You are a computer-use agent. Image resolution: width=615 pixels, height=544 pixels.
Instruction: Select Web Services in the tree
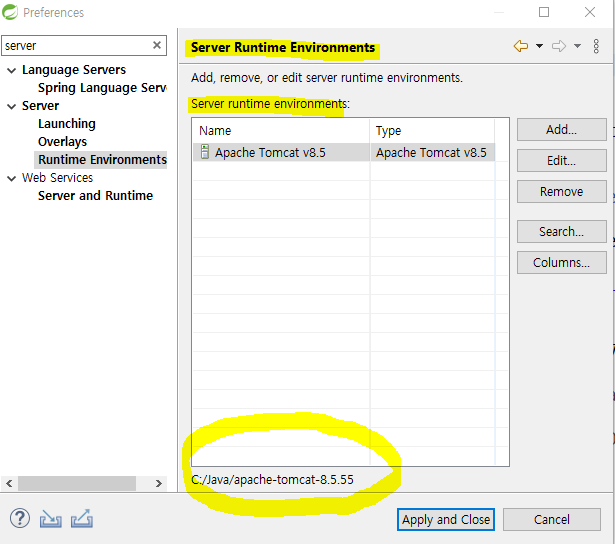pyautogui.click(x=57, y=178)
